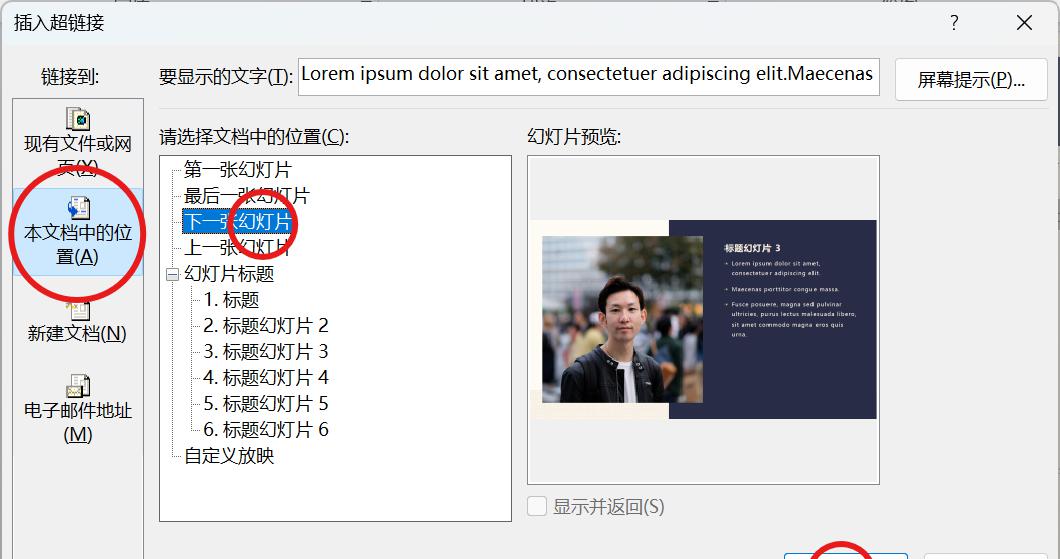Select 最后一张幻灯片 in the list
The height and width of the screenshot is (559, 1060).
[246, 196]
